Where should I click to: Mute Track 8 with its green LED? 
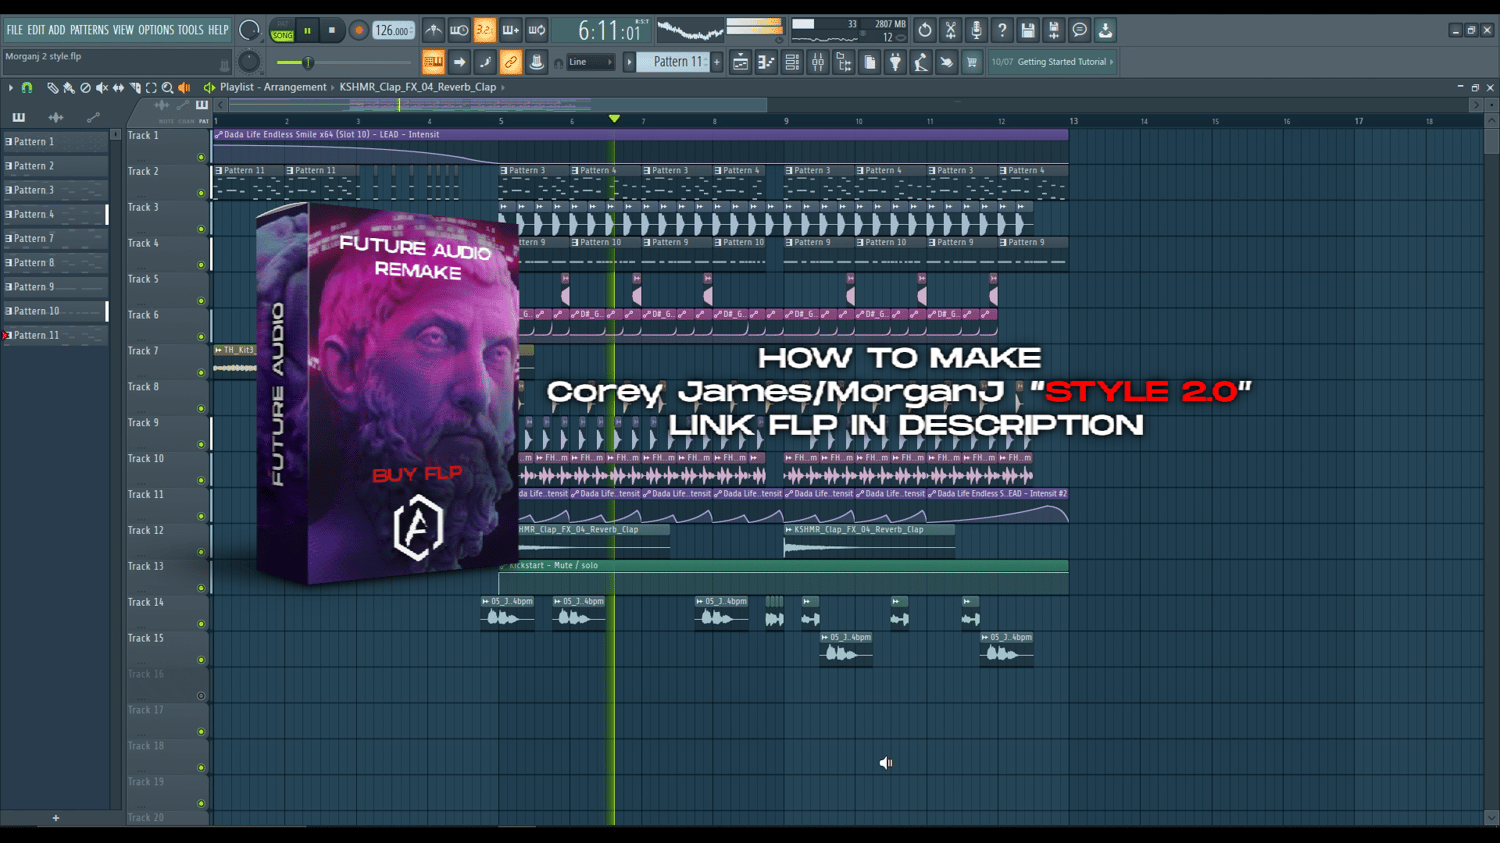tap(201, 409)
